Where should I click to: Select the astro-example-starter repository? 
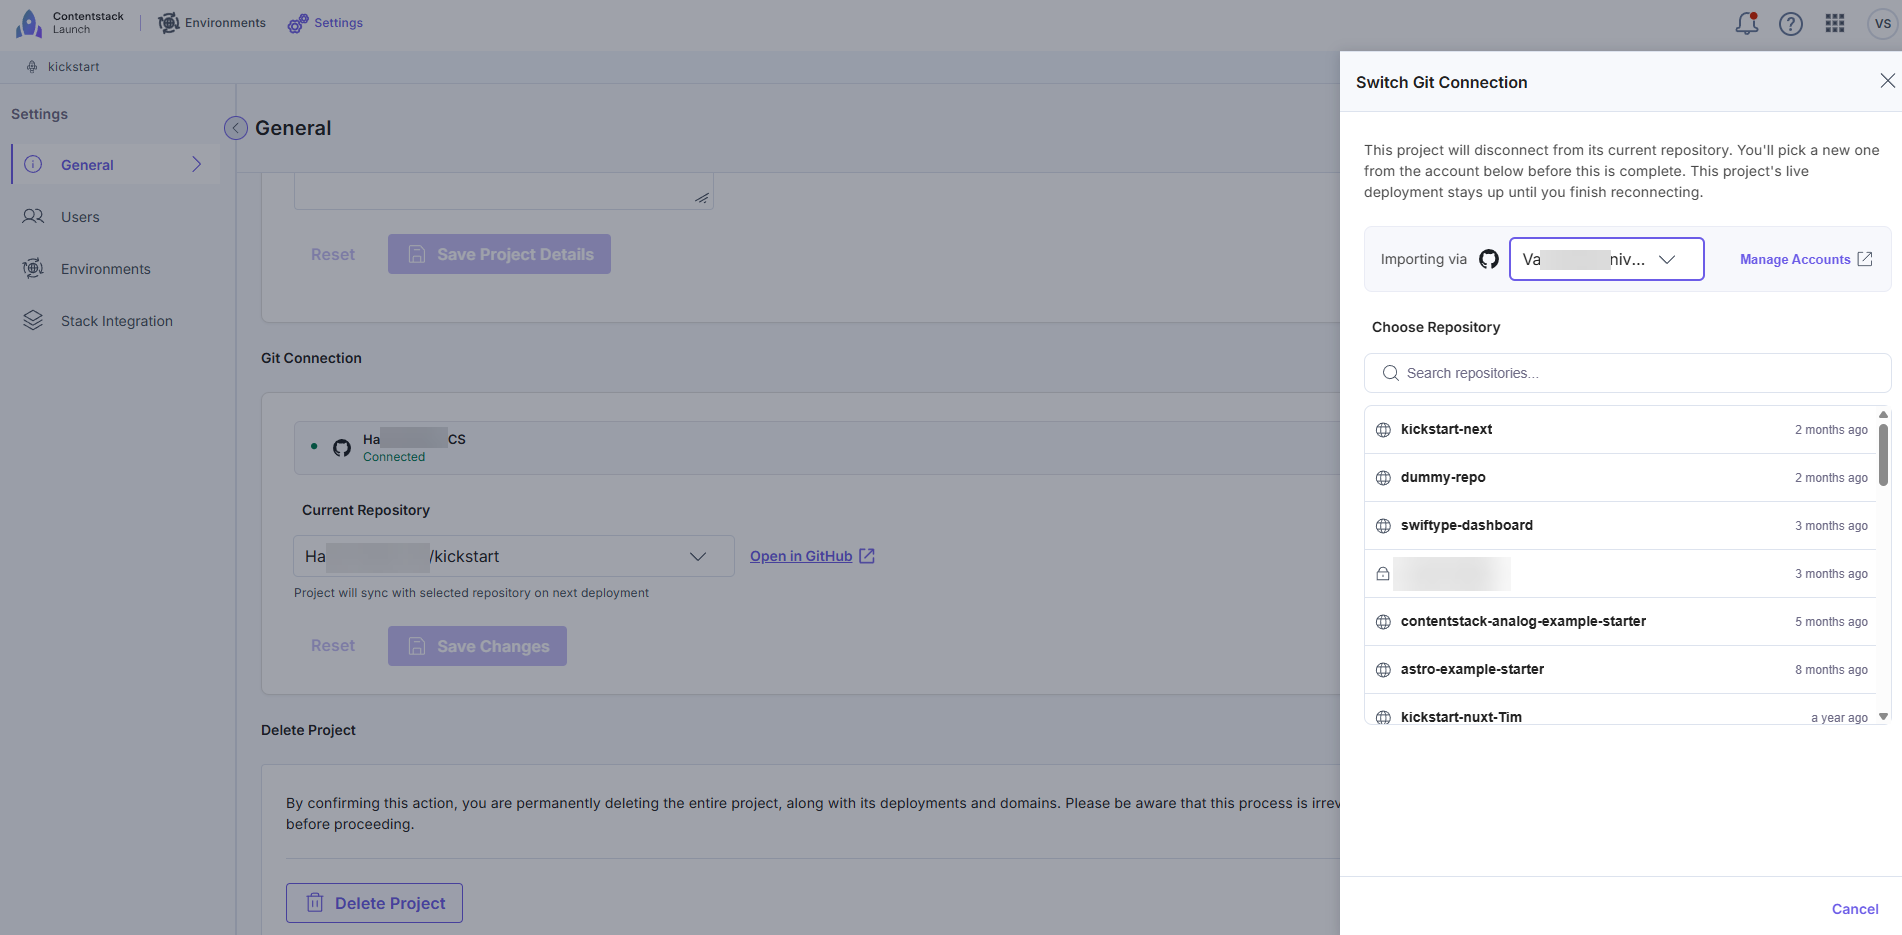click(x=1620, y=670)
